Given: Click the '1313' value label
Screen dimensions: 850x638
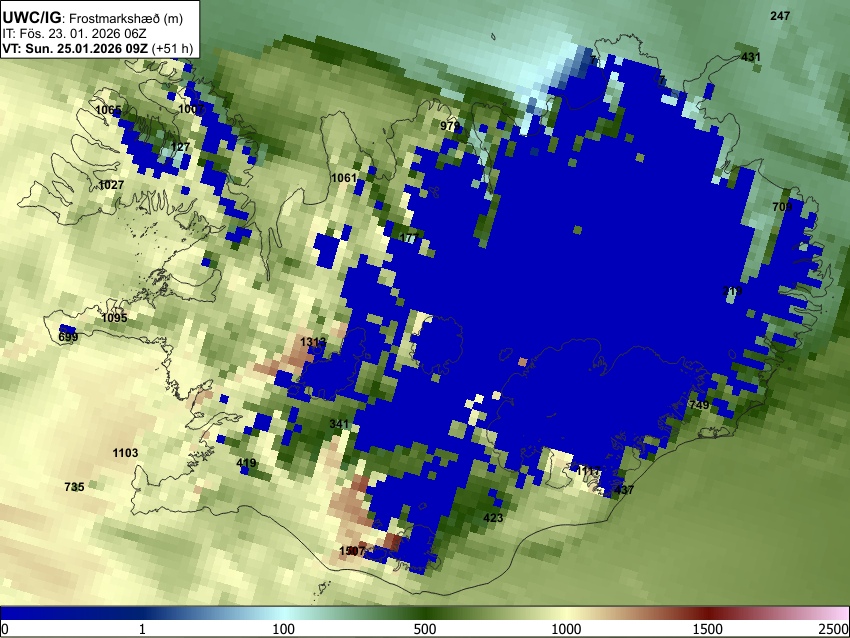Looking at the screenshot, I should 313,342.
